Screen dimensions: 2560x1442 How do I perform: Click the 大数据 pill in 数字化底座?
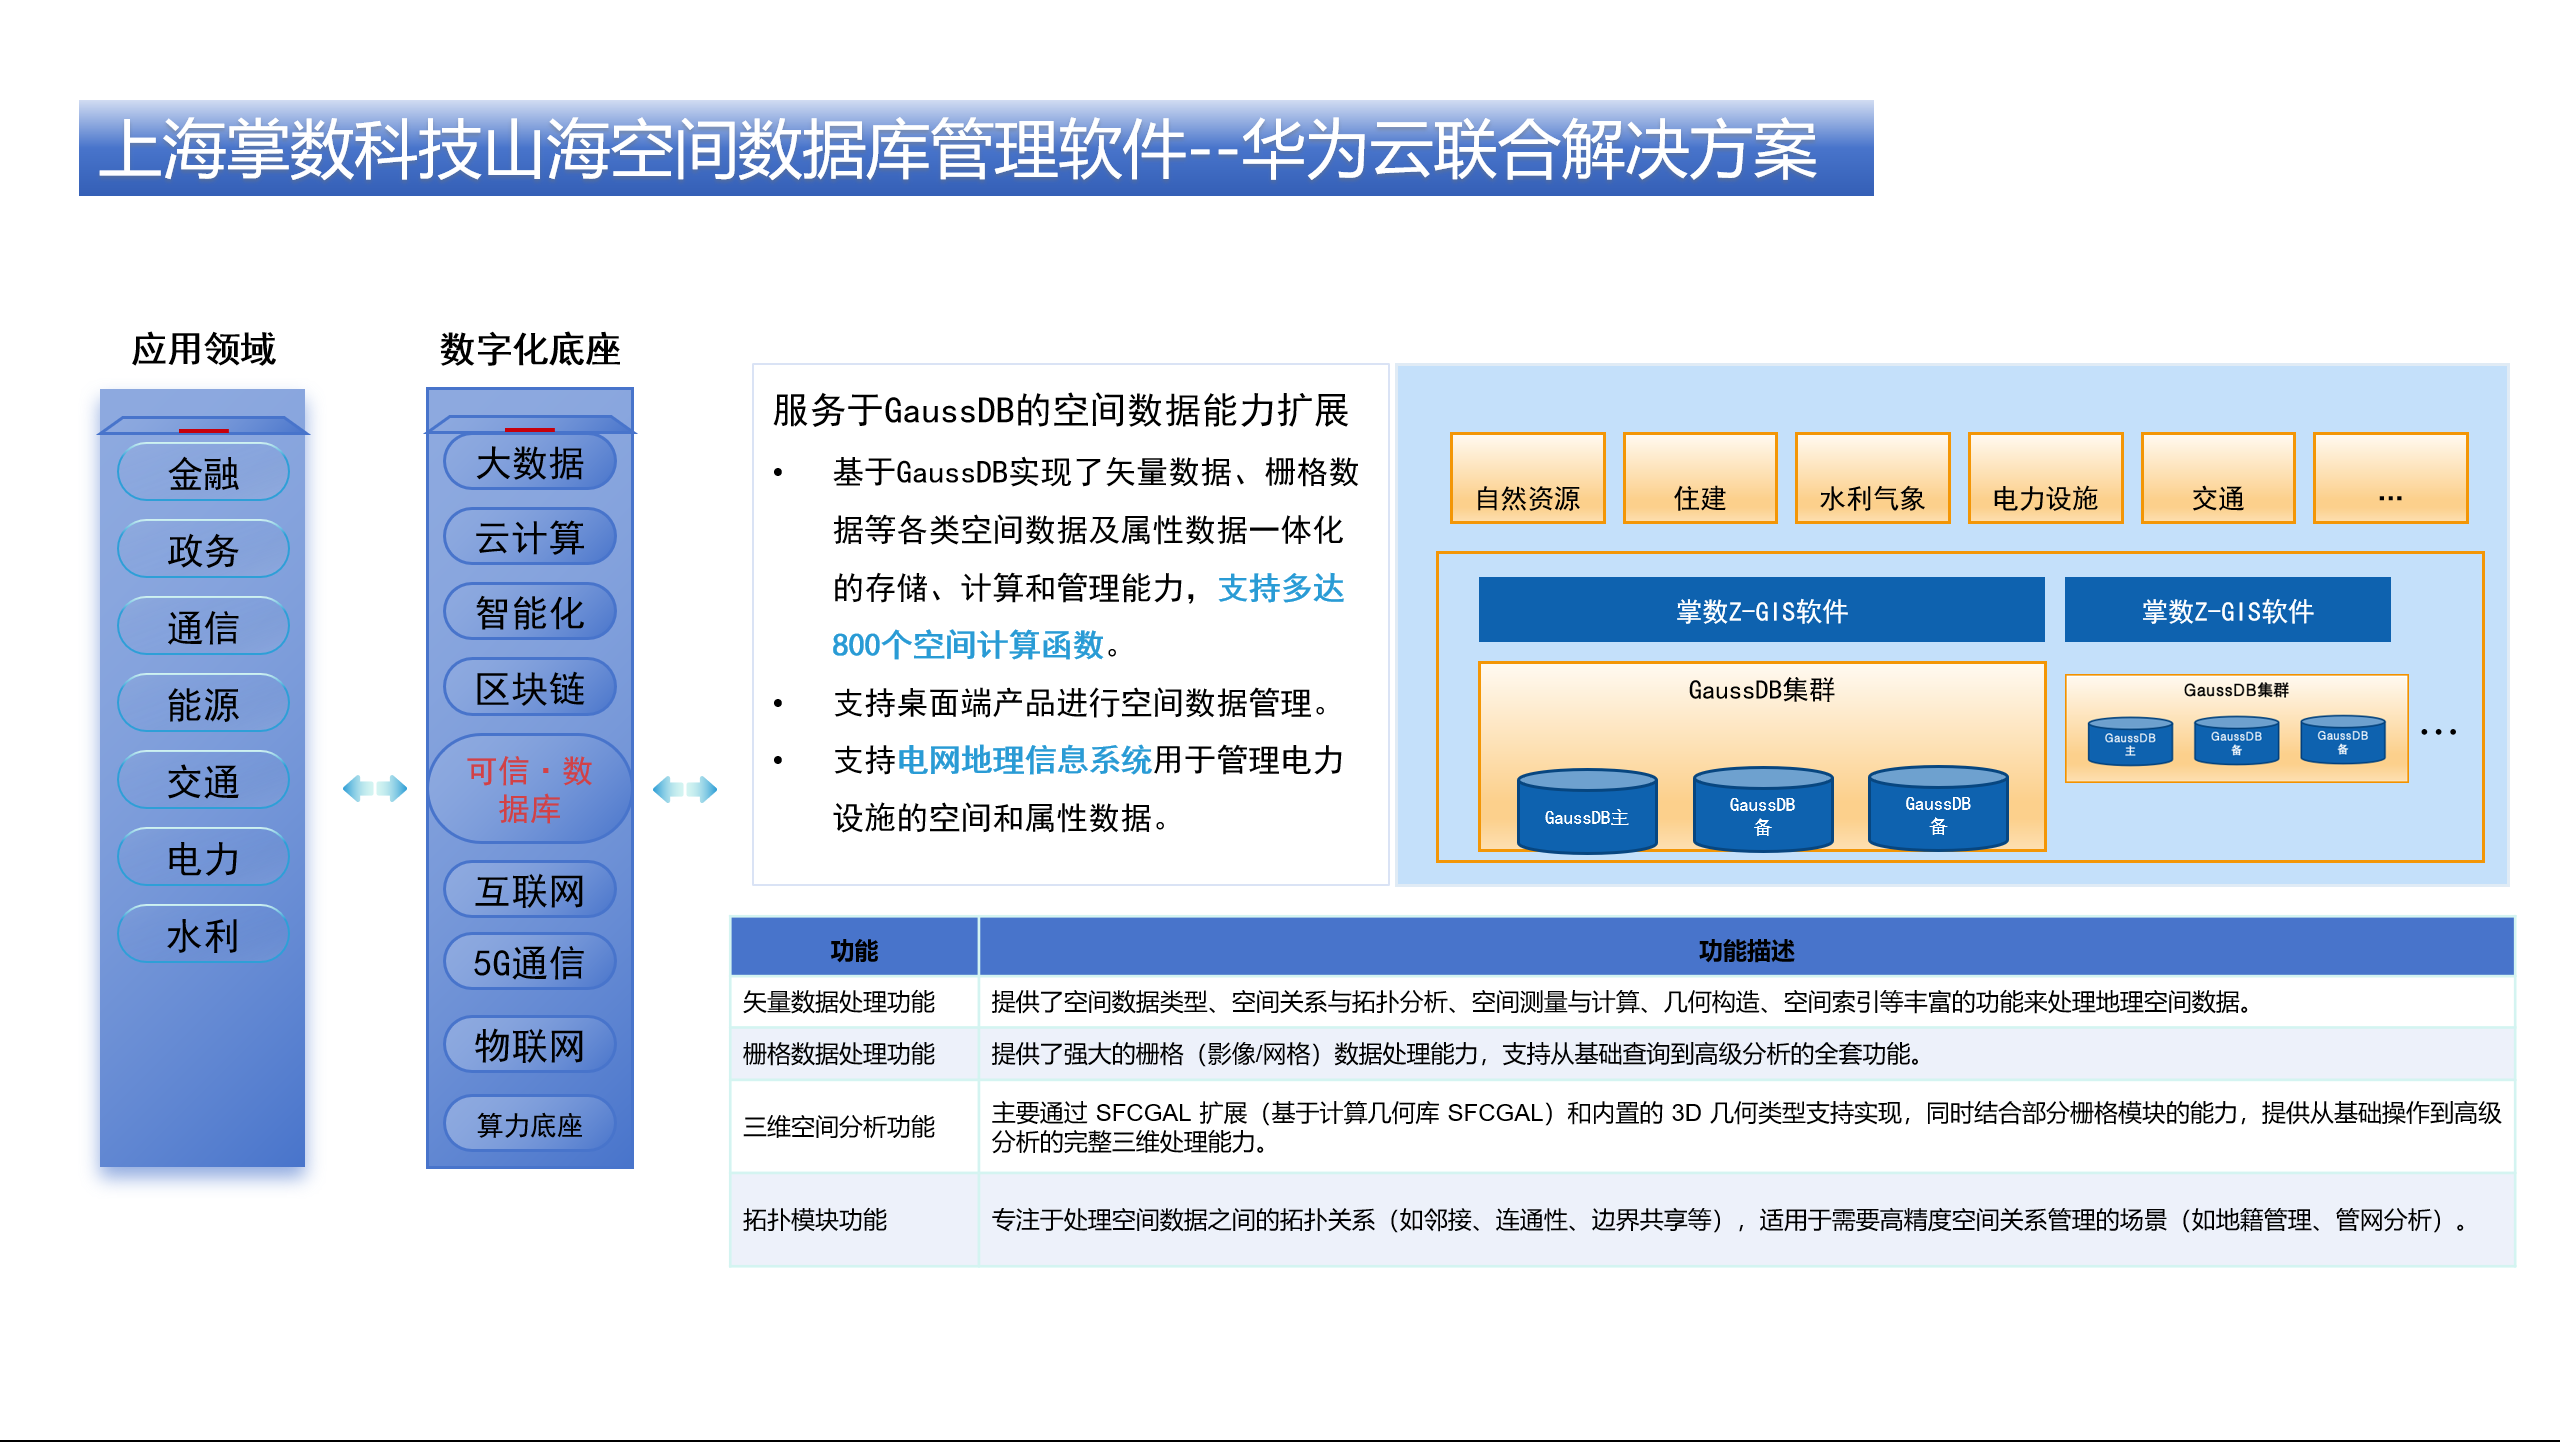[x=529, y=463]
